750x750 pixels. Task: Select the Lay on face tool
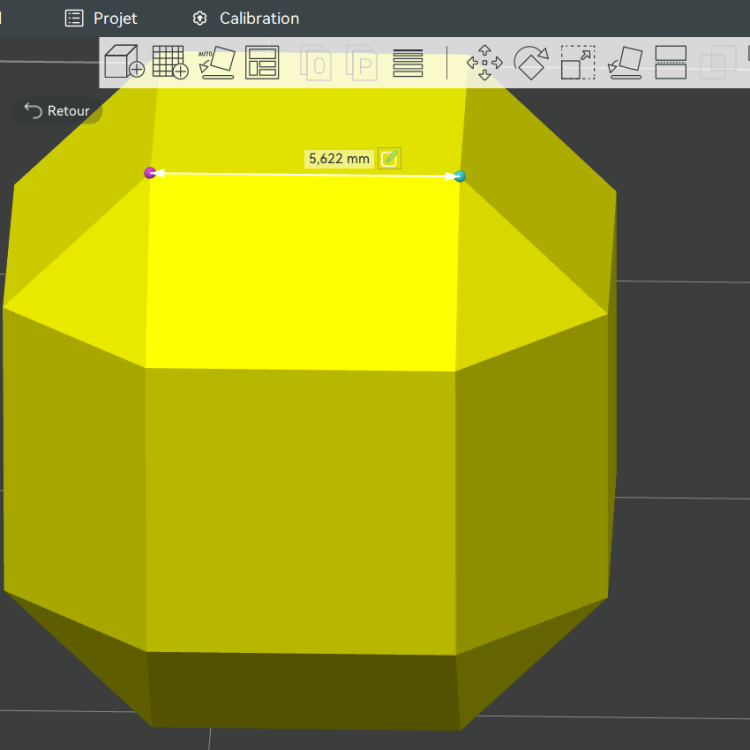click(x=625, y=63)
